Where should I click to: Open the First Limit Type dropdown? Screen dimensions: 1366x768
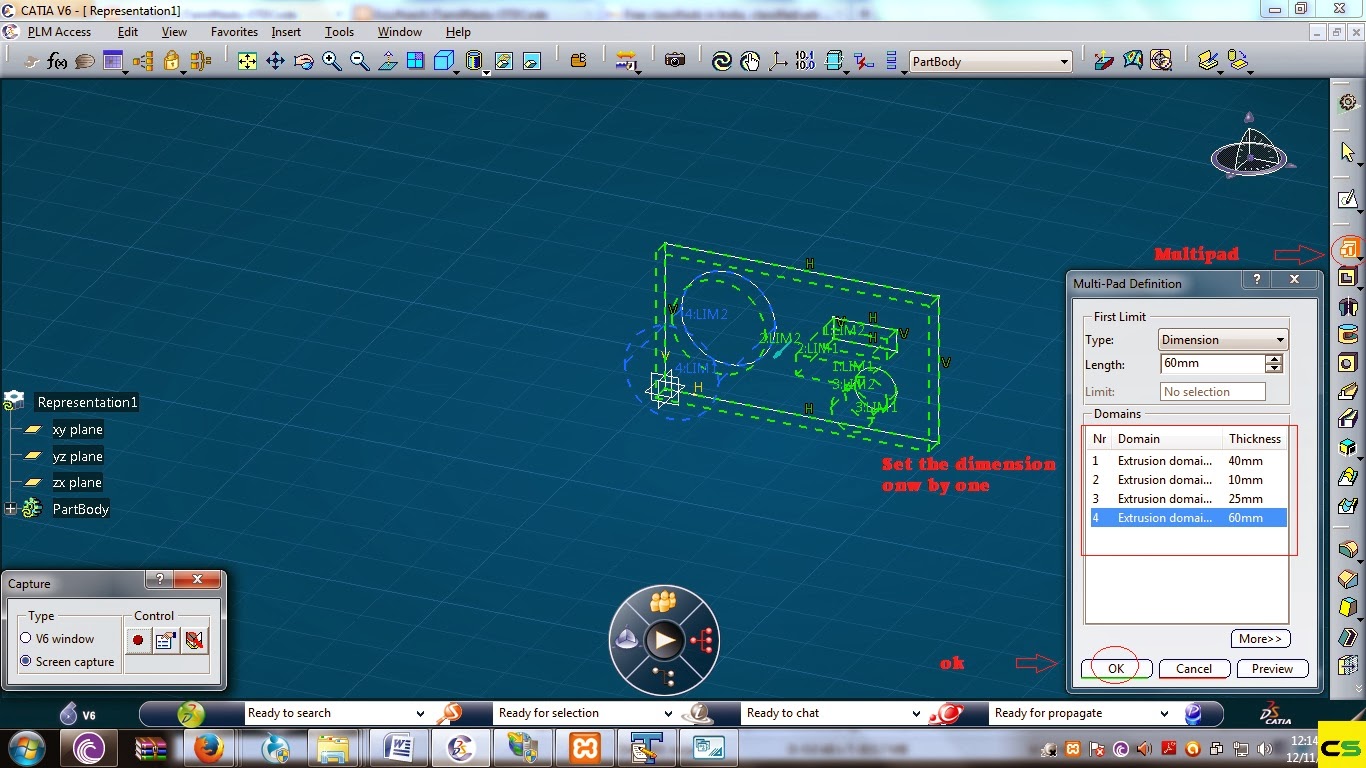(1280, 339)
